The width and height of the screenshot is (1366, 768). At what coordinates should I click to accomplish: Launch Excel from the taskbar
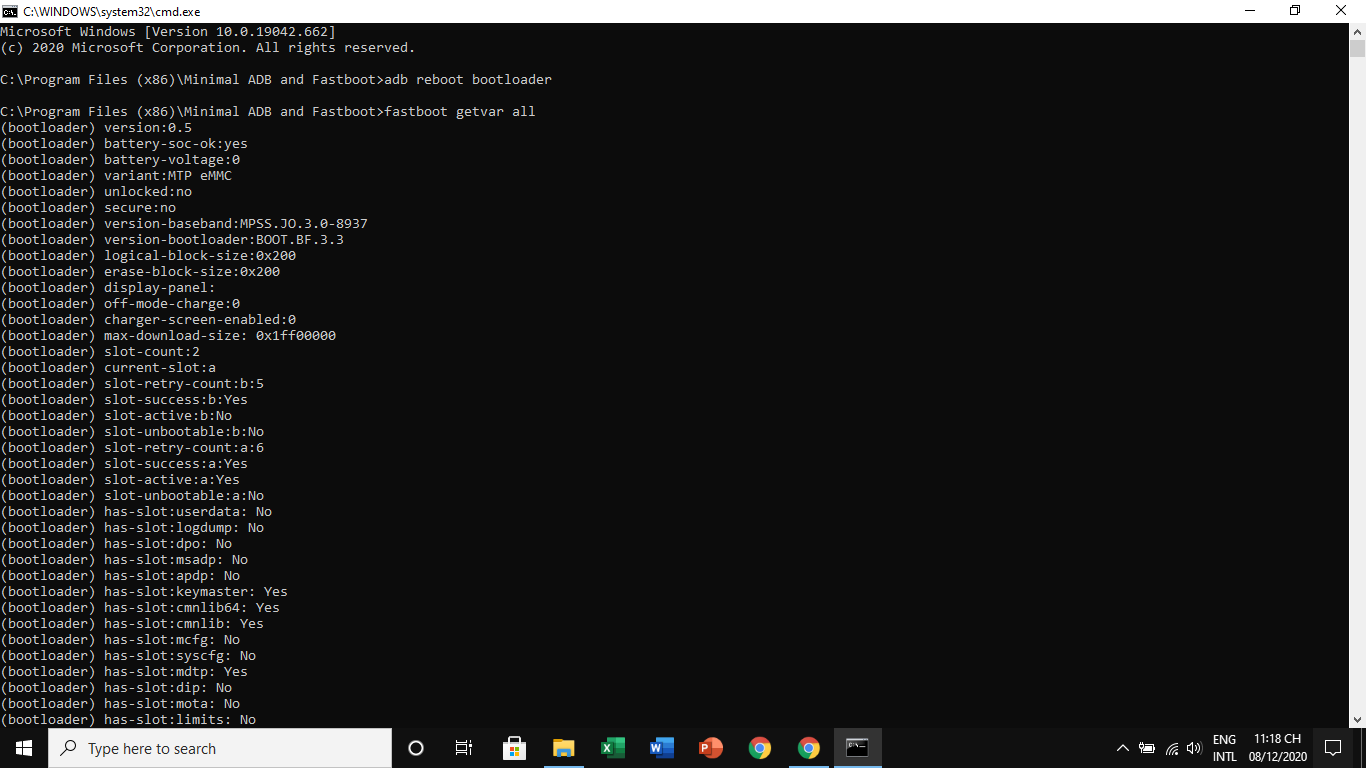612,748
